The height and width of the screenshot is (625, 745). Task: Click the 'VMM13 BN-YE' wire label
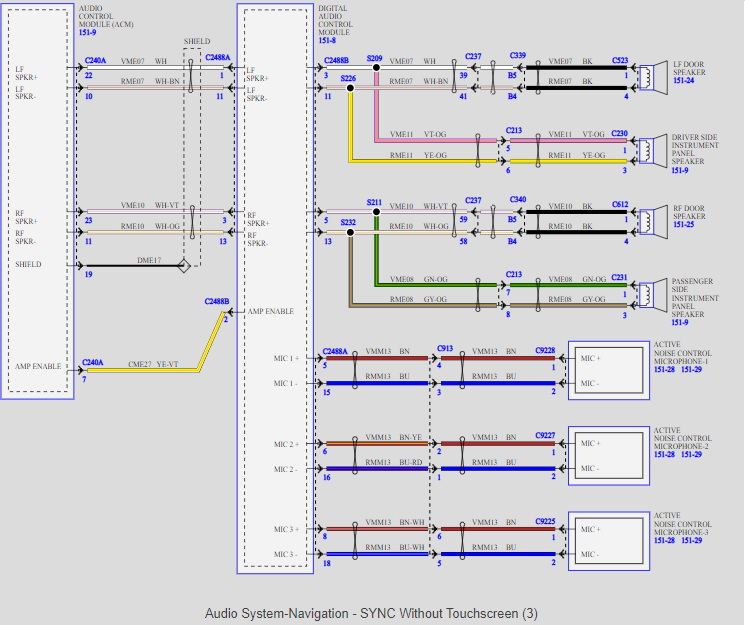pos(393,437)
